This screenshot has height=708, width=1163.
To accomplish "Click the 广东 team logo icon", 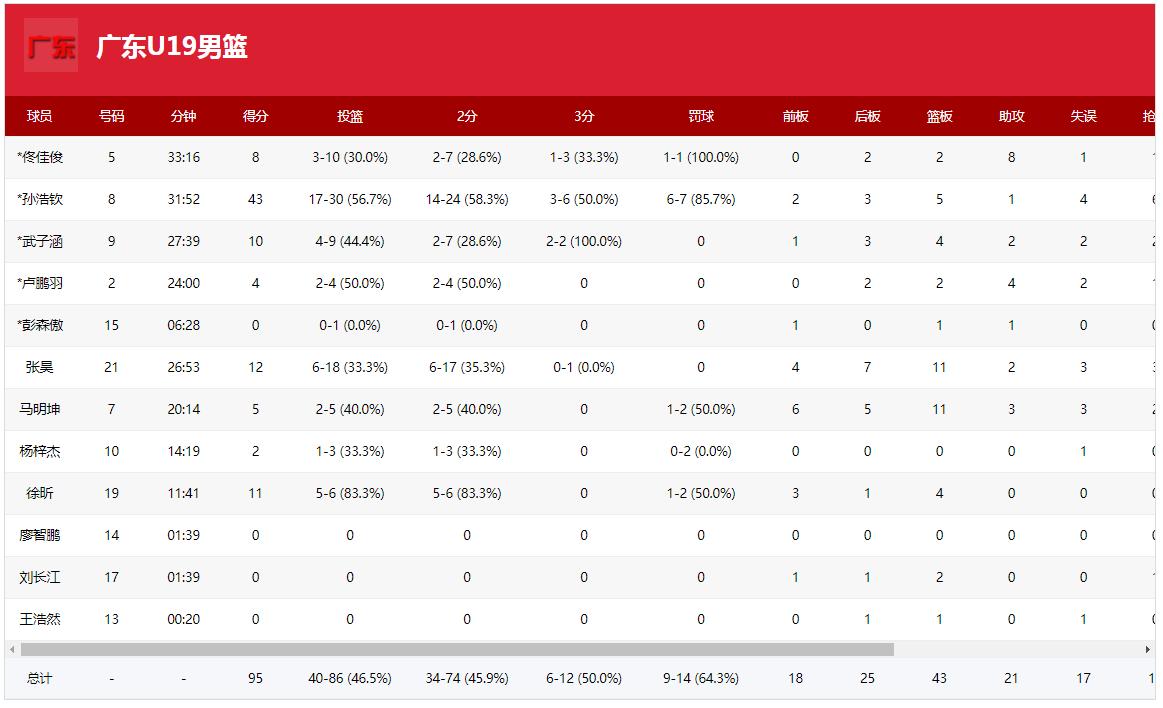I will click(x=51, y=46).
